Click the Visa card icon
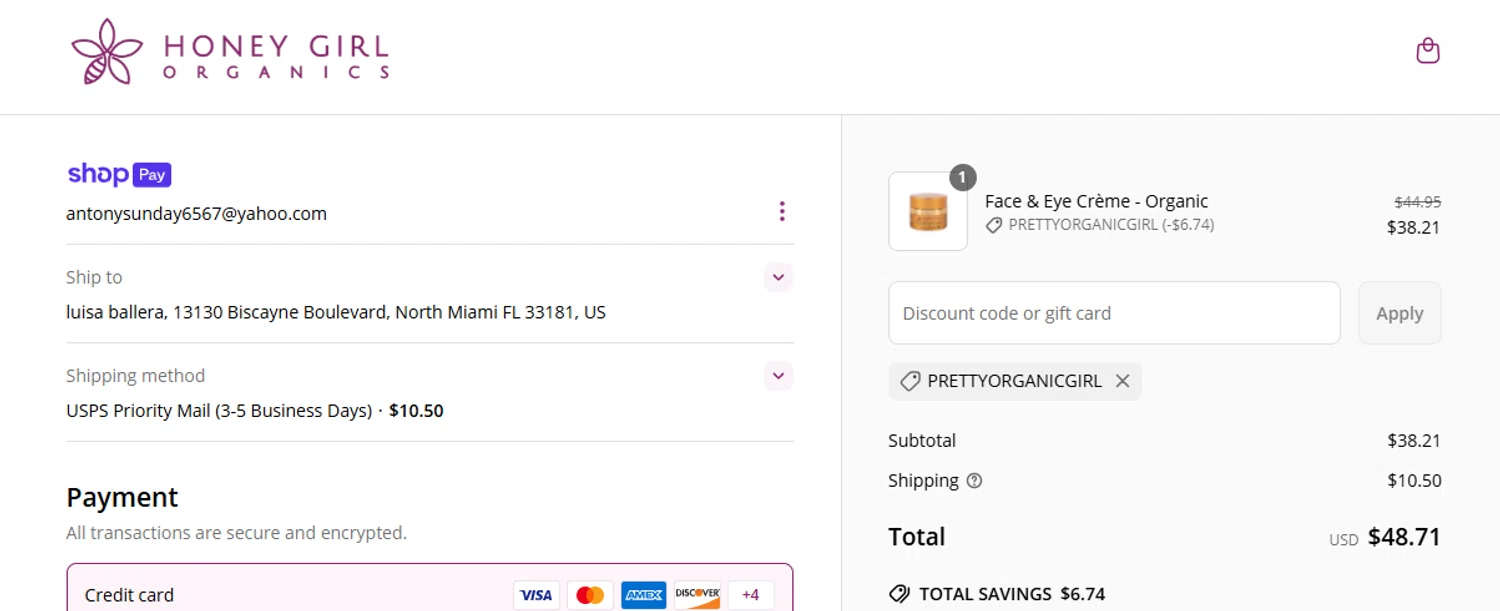 pos(536,595)
